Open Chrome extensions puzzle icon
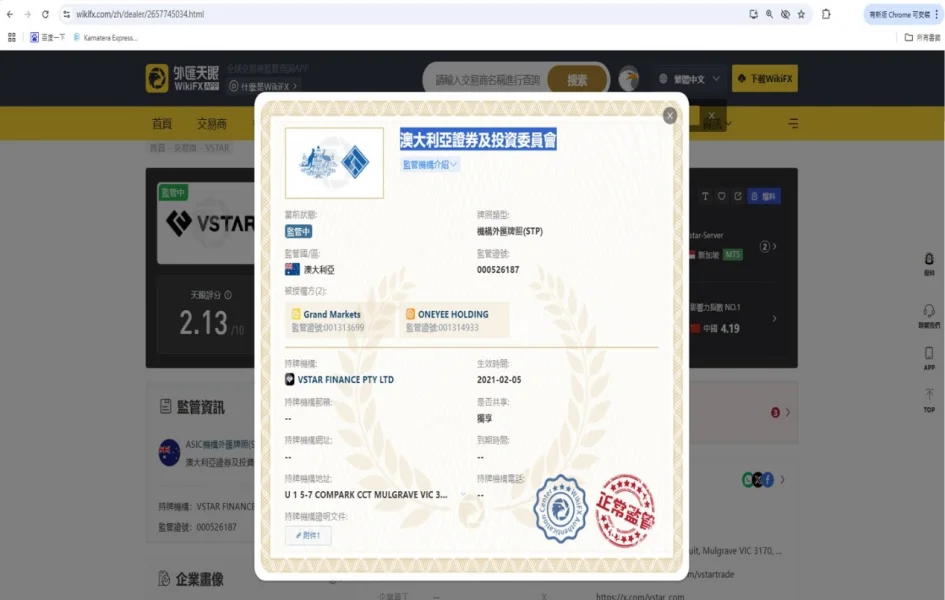945x600 pixels. 826,14
